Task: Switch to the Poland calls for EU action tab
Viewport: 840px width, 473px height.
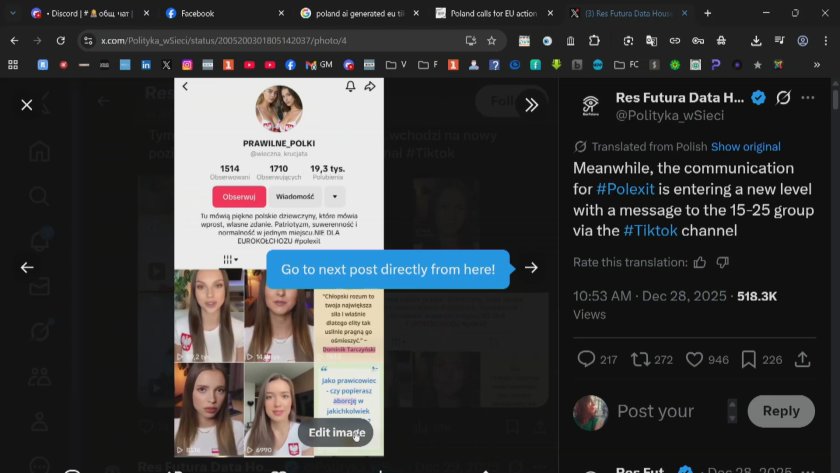Action: coord(492,14)
